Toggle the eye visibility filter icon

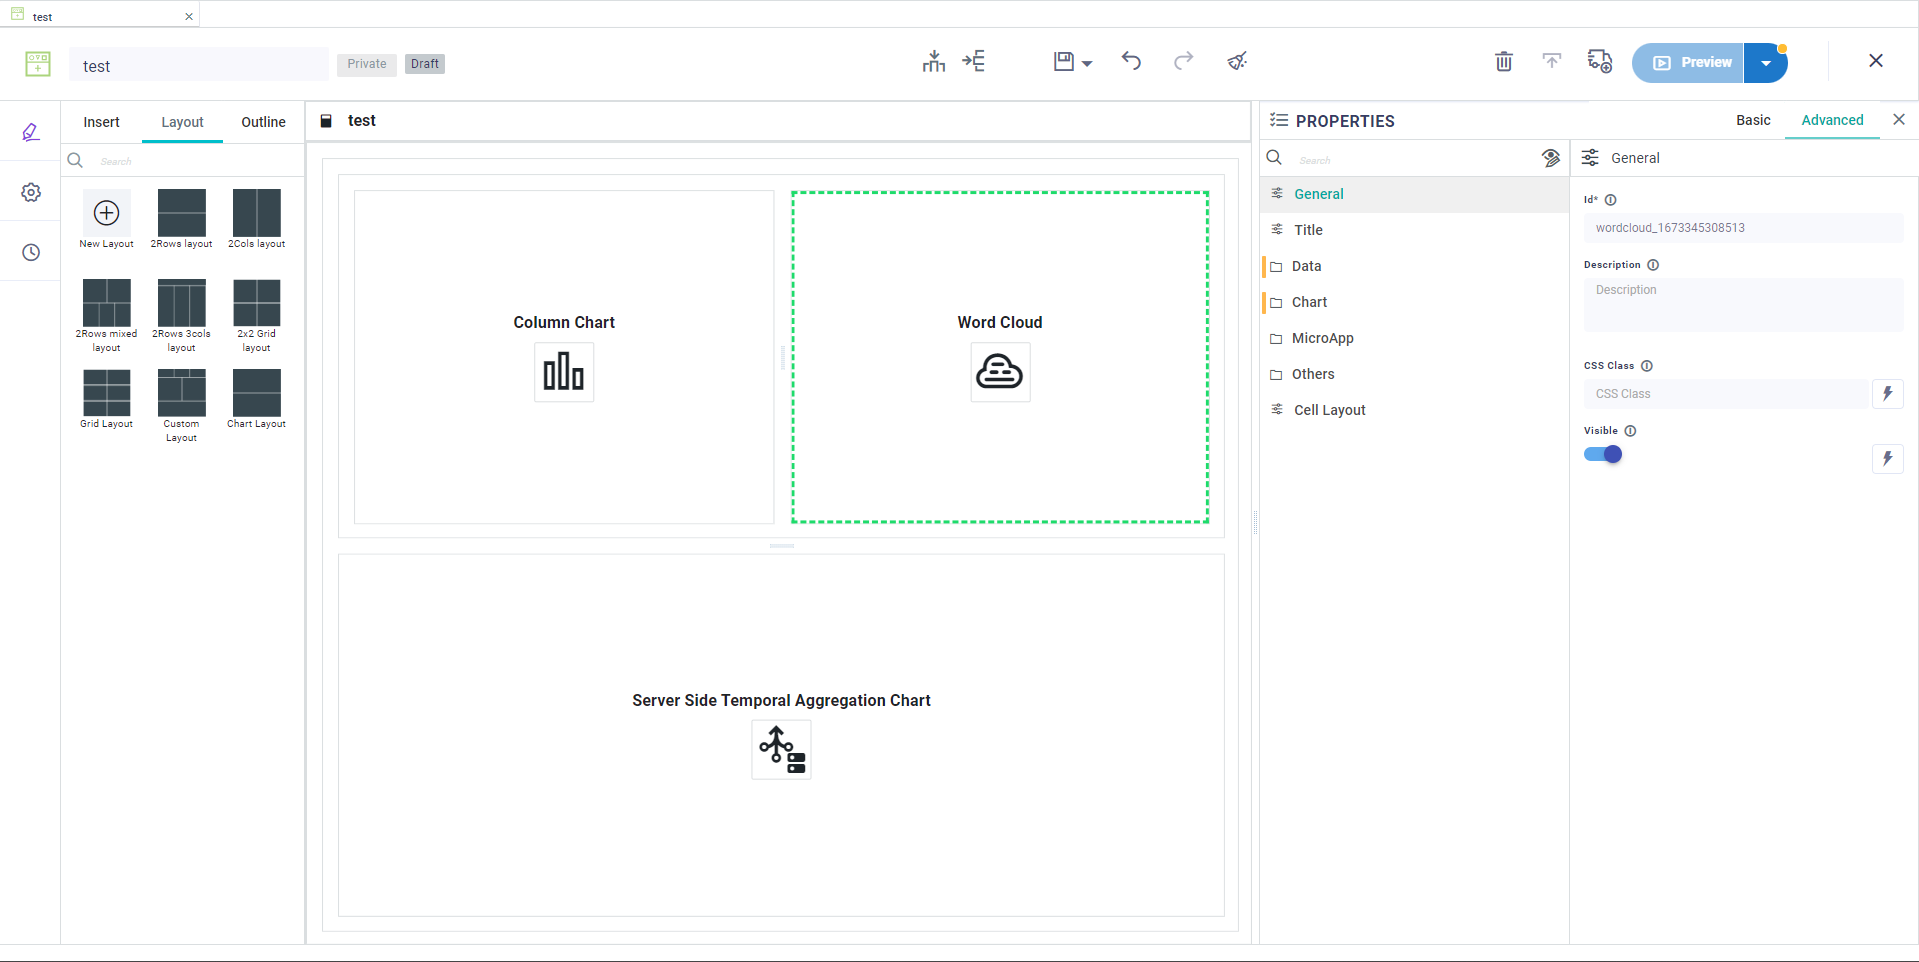coord(1550,158)
